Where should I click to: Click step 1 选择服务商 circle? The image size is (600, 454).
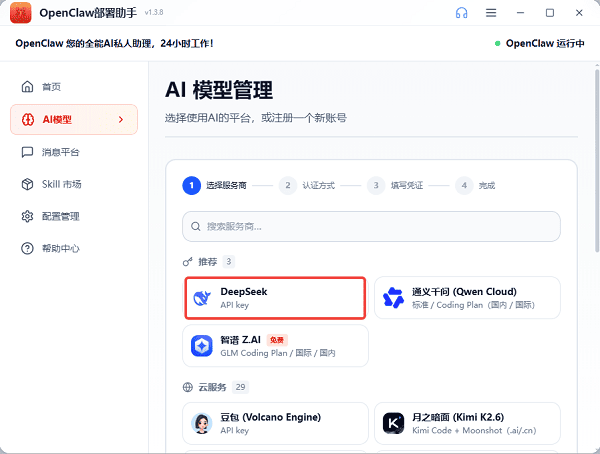(192, 186)
